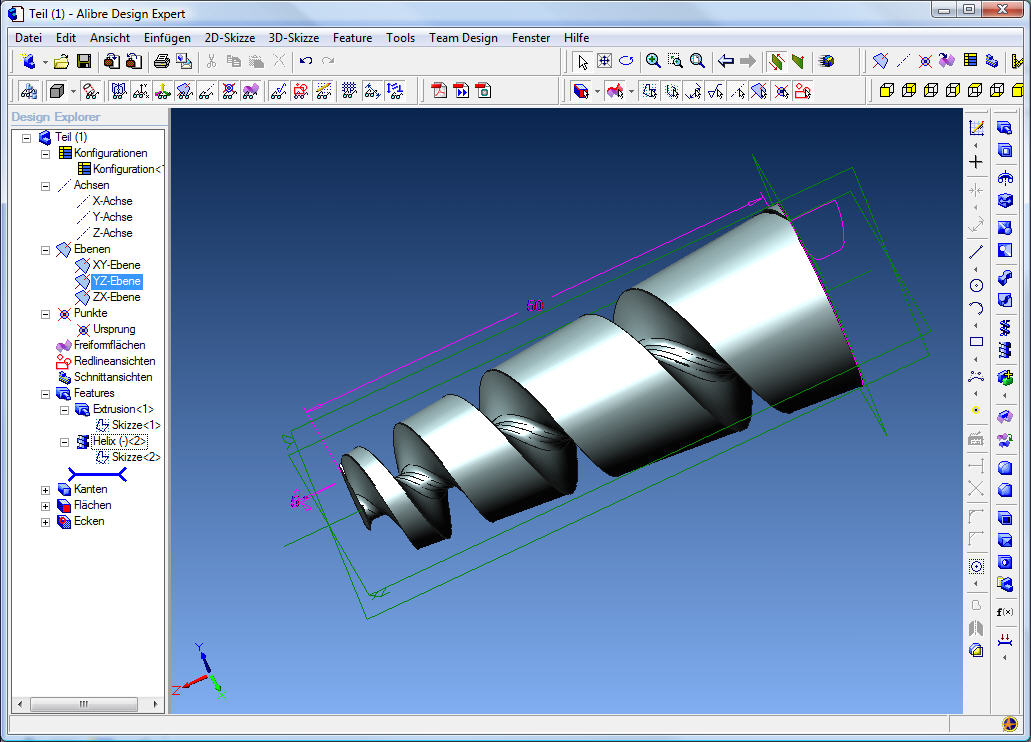Expand the Ecken tree node
Viewport: 1031px width, 742px height.
coord(45,522)
